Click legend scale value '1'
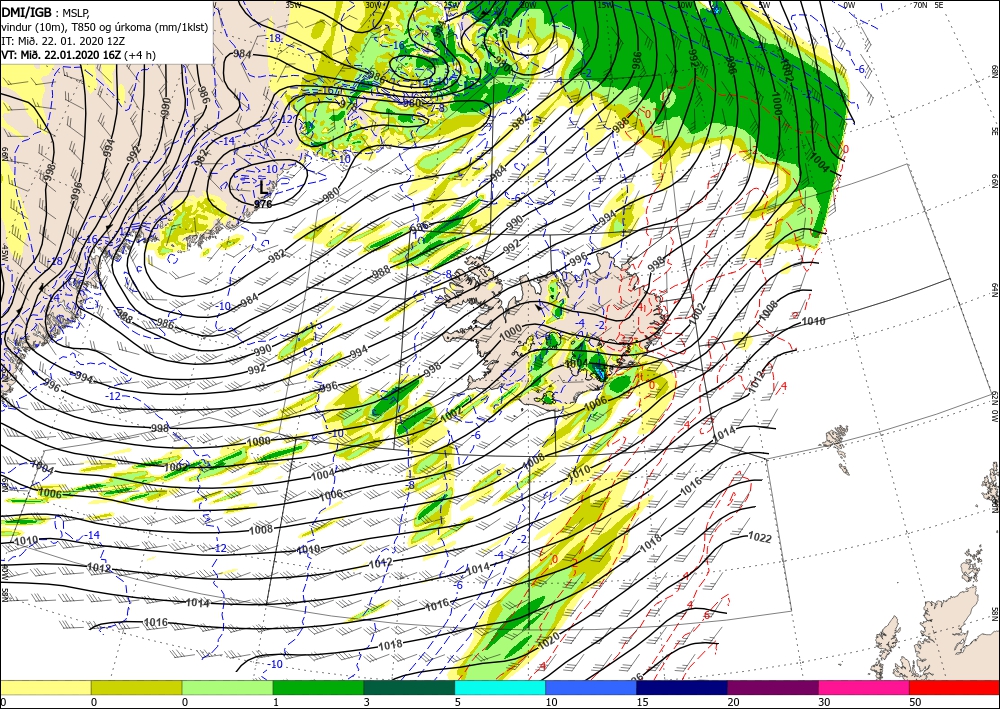The width and height of the screenshot is (1000, 709). click(x=276, y=702)
